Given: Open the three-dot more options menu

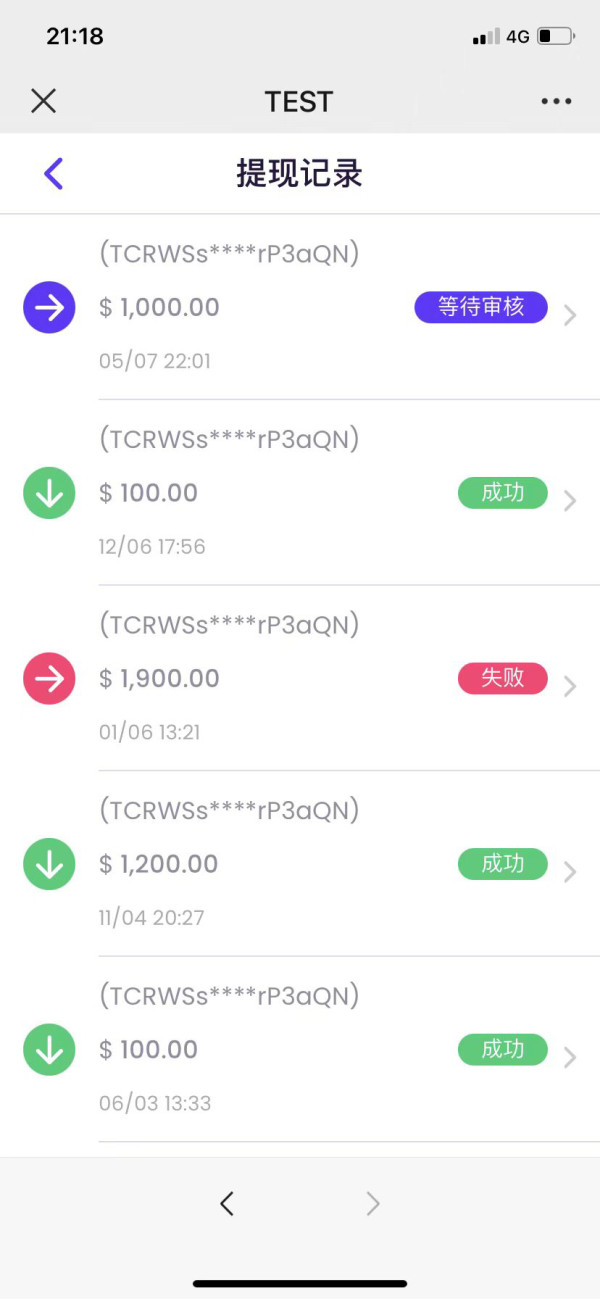Looking at the screenshot, I should click(x=556, y=101).
